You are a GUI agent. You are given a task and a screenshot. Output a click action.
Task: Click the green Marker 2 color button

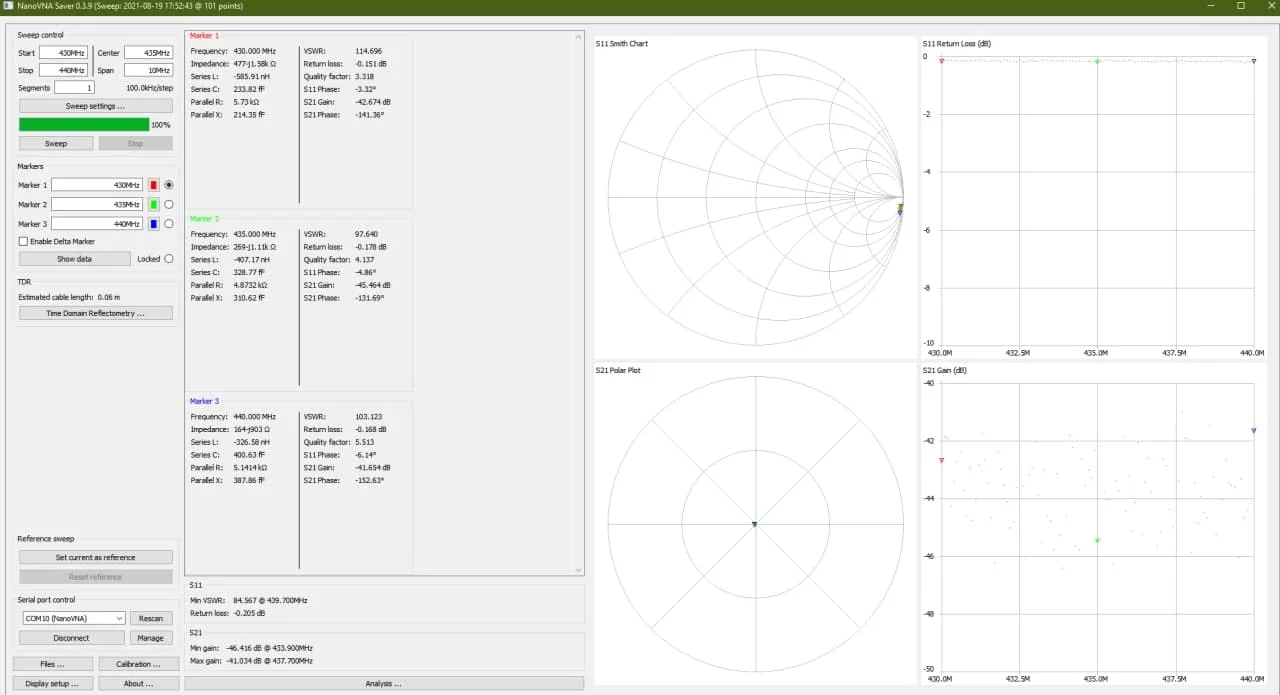(154, 205)
